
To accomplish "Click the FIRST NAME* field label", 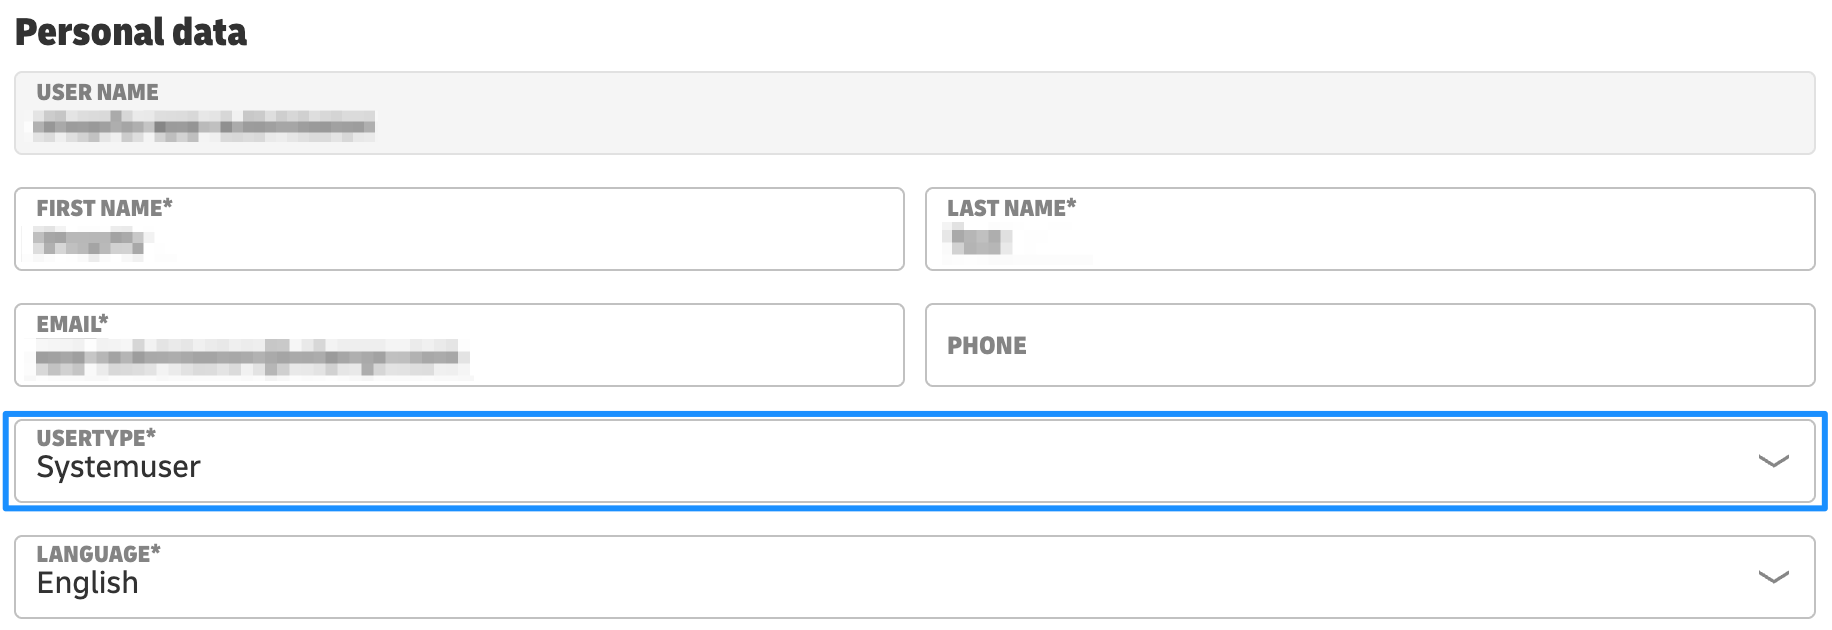I will pos(104,208).
